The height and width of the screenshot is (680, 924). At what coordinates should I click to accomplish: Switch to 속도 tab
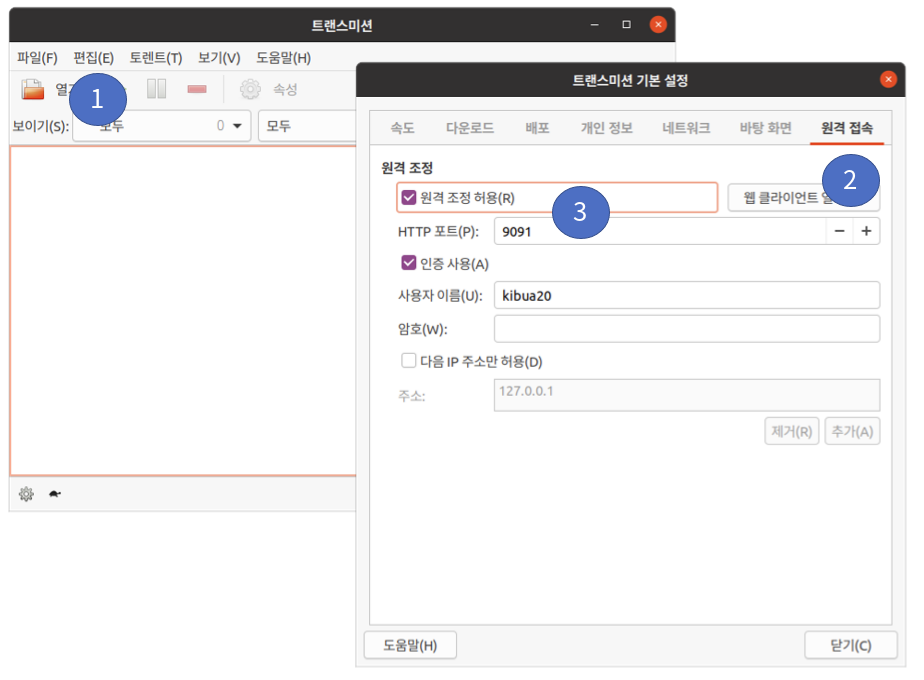point(402,128)
